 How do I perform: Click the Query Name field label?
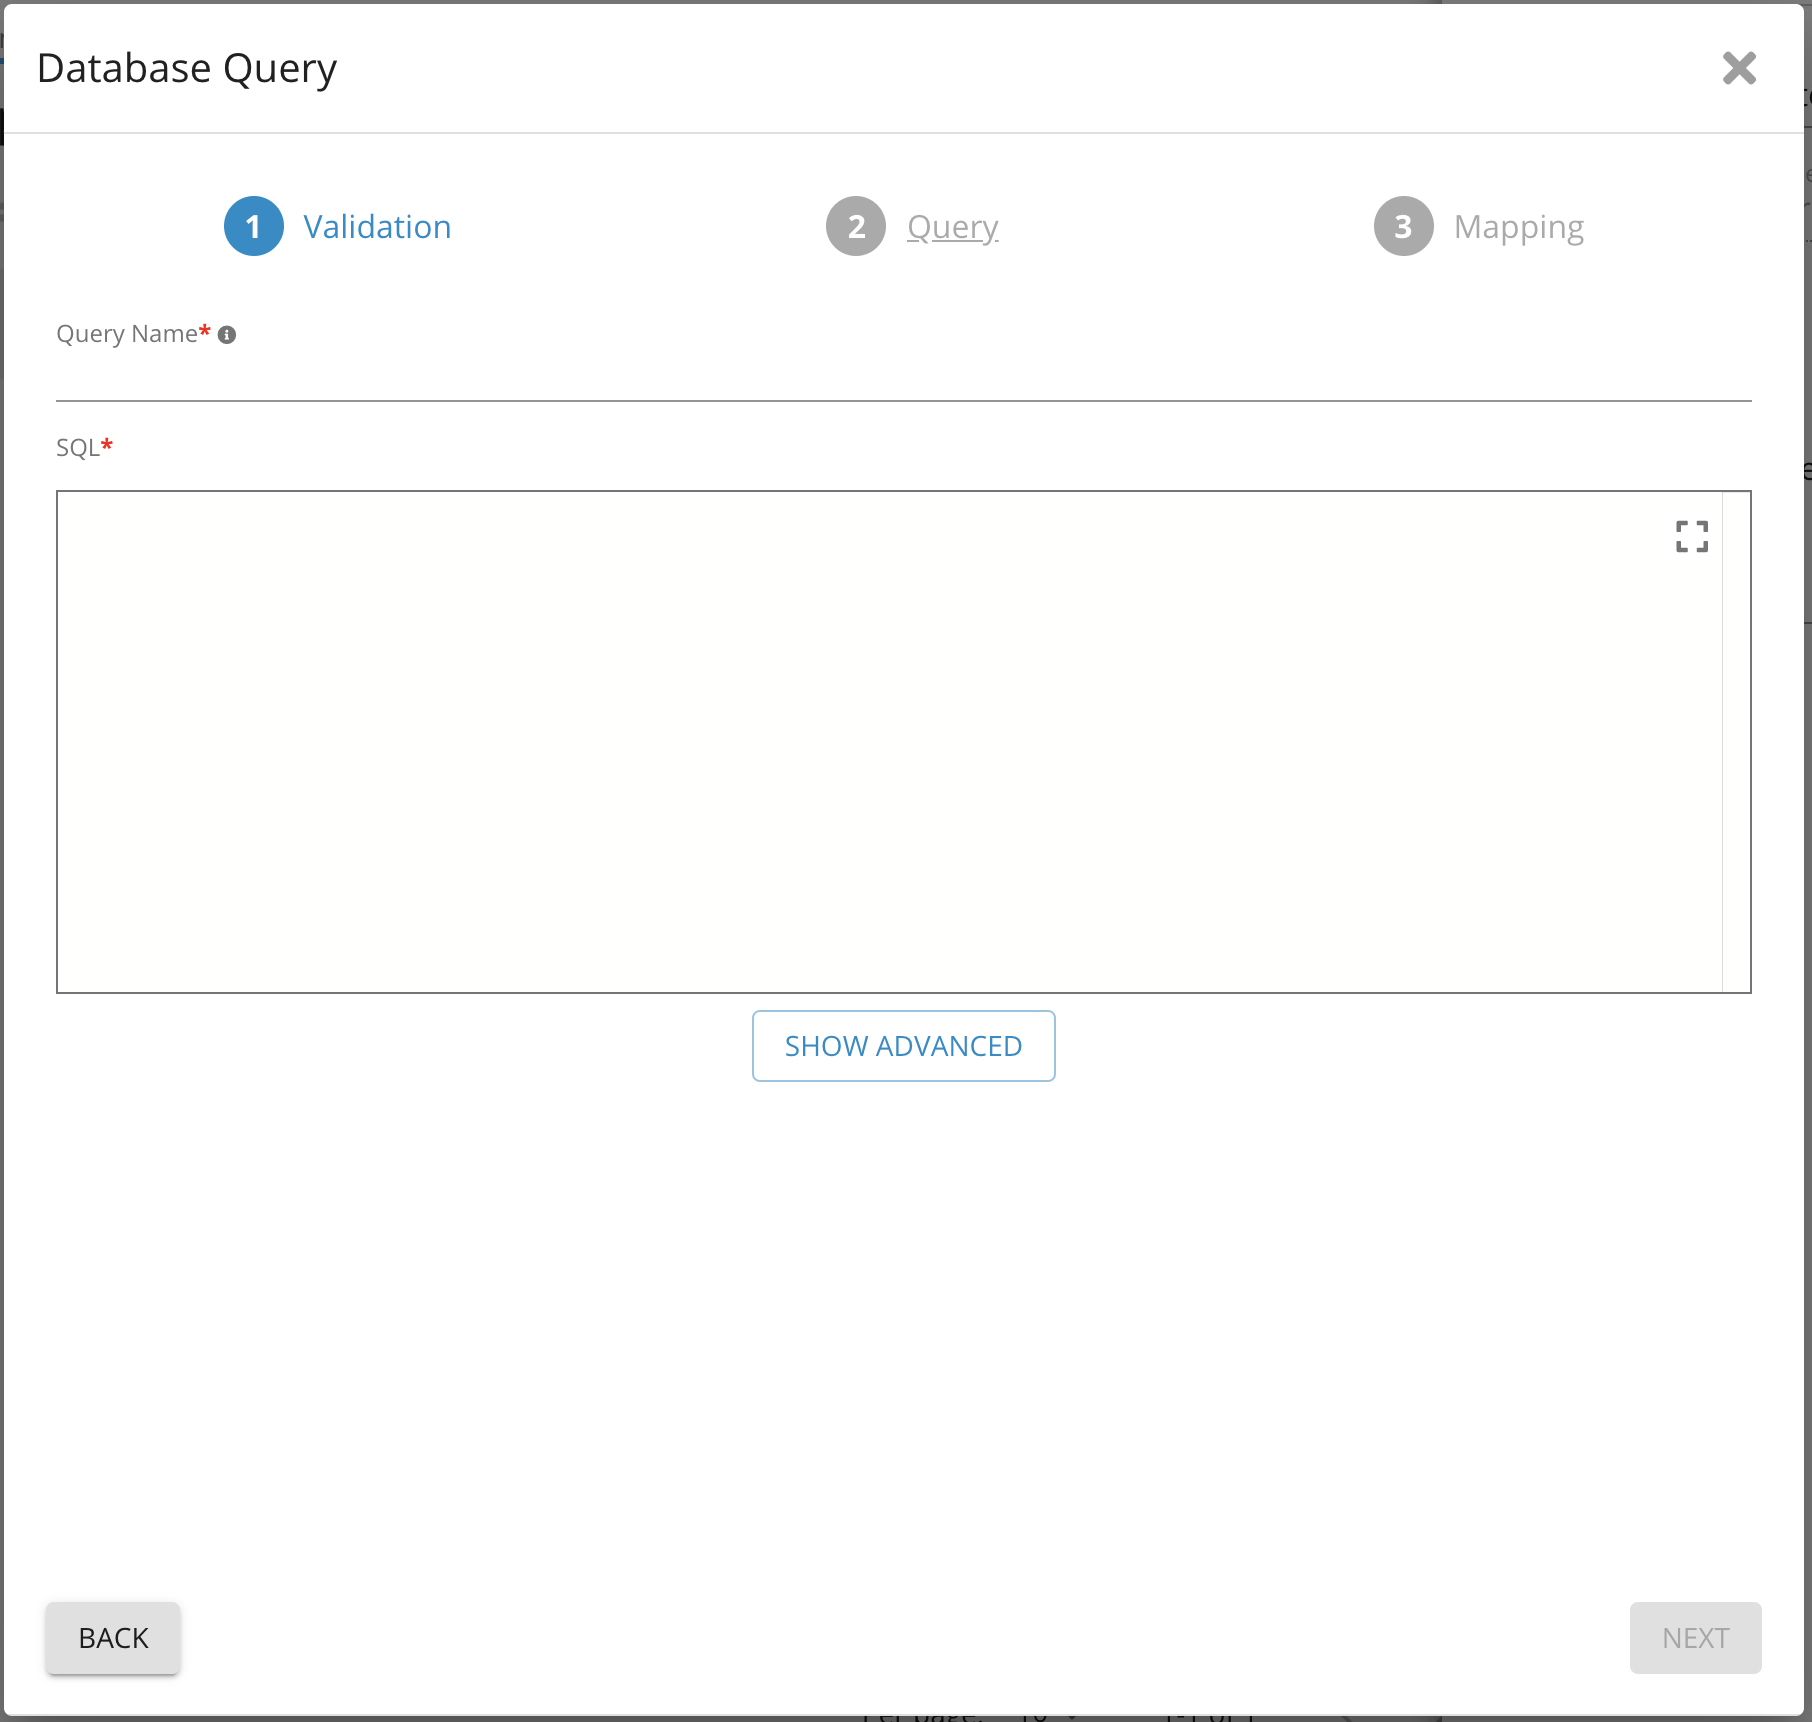click(127, 334)
